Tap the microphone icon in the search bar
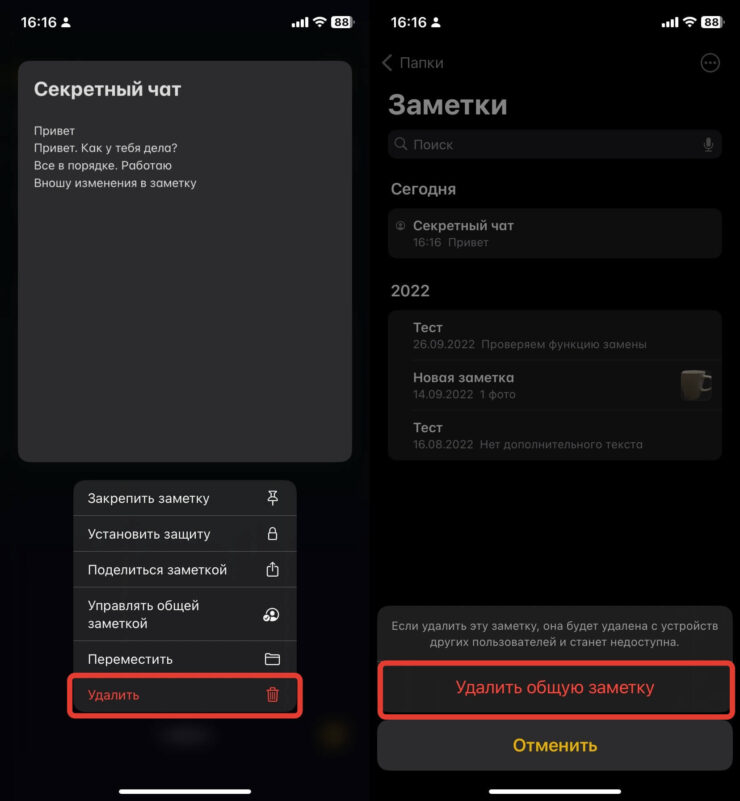740x801 pixels. [x=707, y=144]
